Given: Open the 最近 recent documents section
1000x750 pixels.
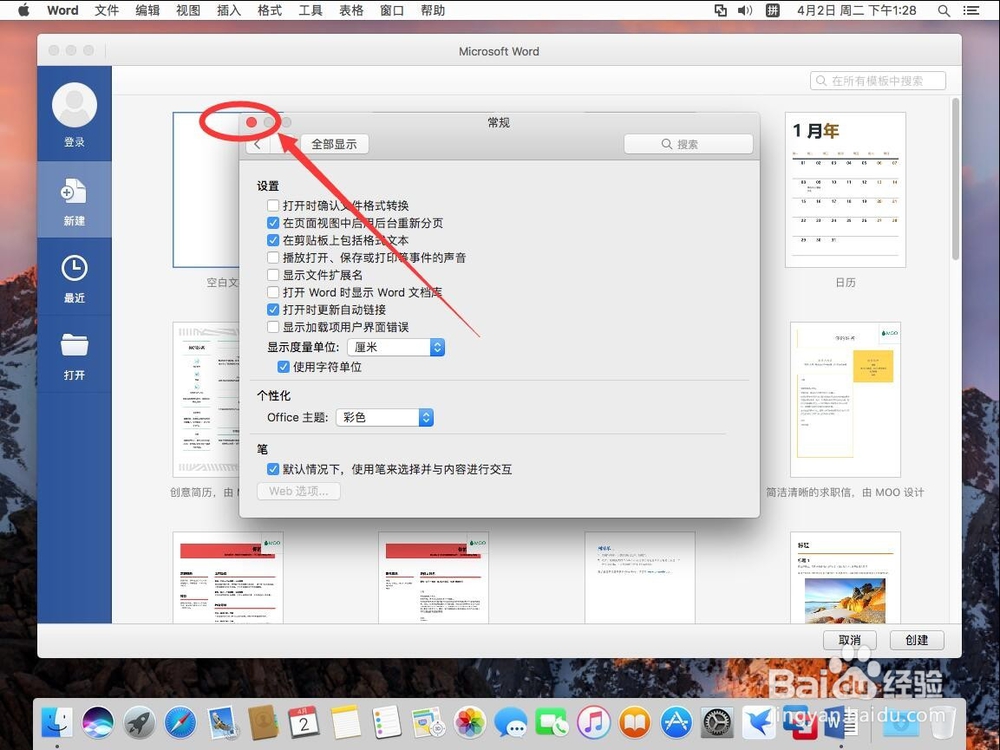Looking at the screenshot, I should [x=74, y=278].
